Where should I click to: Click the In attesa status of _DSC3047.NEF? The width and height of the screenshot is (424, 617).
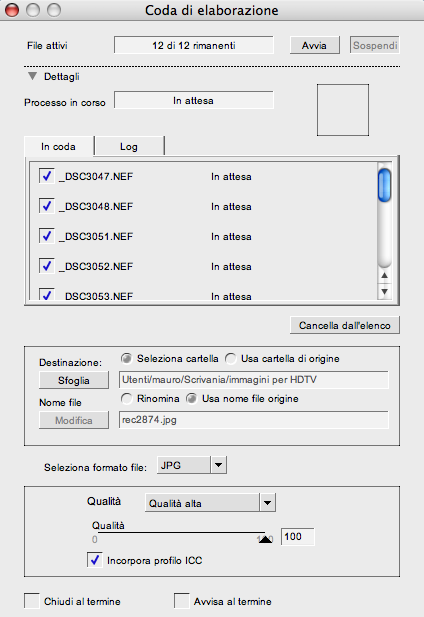pyautogui.click(x=231, y=177)
